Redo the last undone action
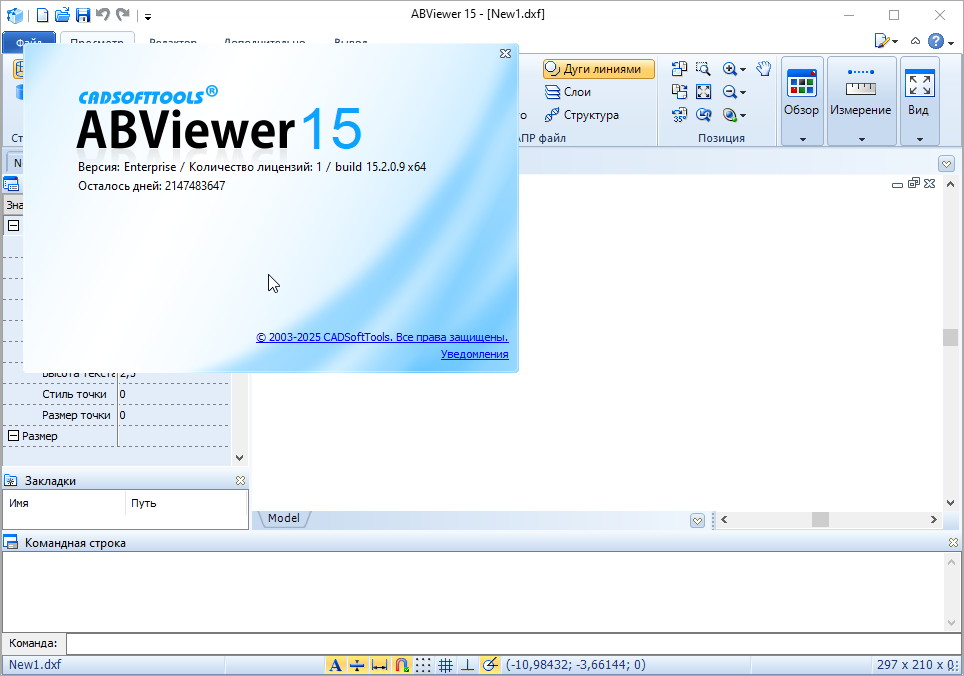 (x=123, y=15)
